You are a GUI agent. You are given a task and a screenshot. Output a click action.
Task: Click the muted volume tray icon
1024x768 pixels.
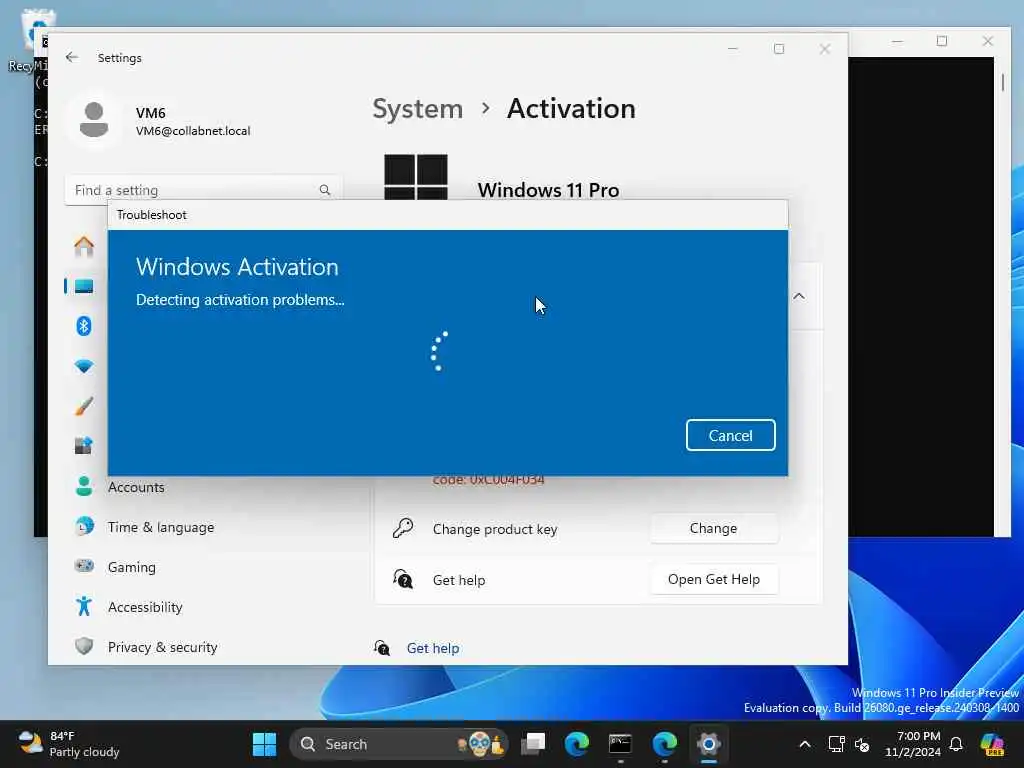tap(862, 744)
